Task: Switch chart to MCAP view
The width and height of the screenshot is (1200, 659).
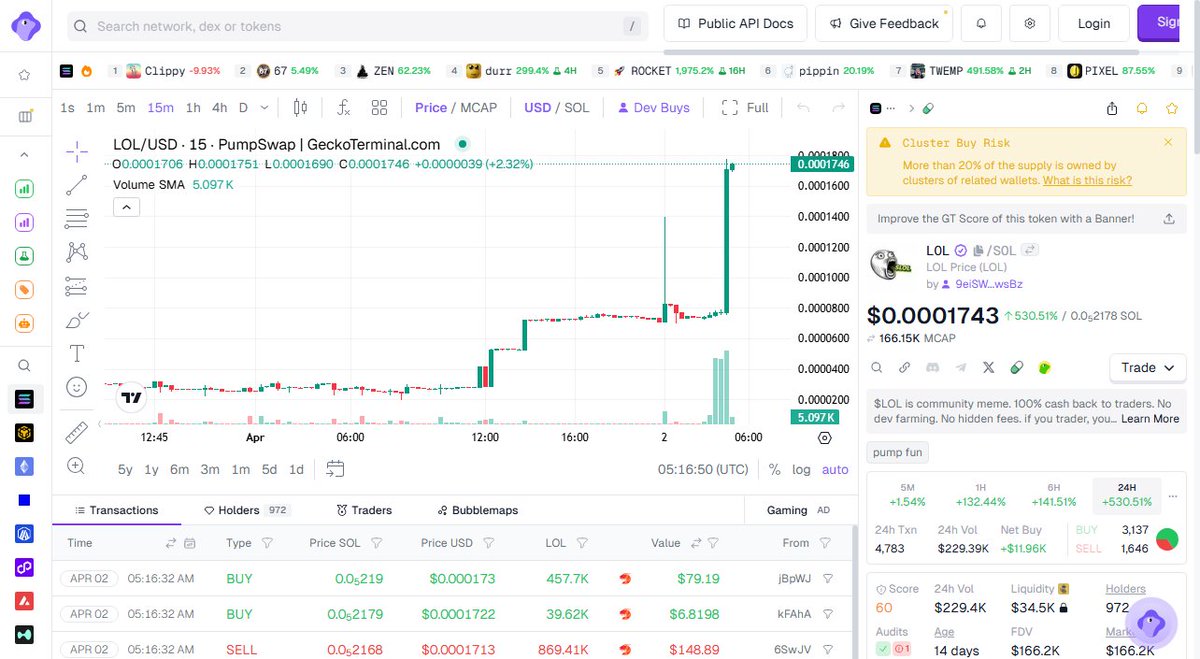Action: tap(478, 107)
